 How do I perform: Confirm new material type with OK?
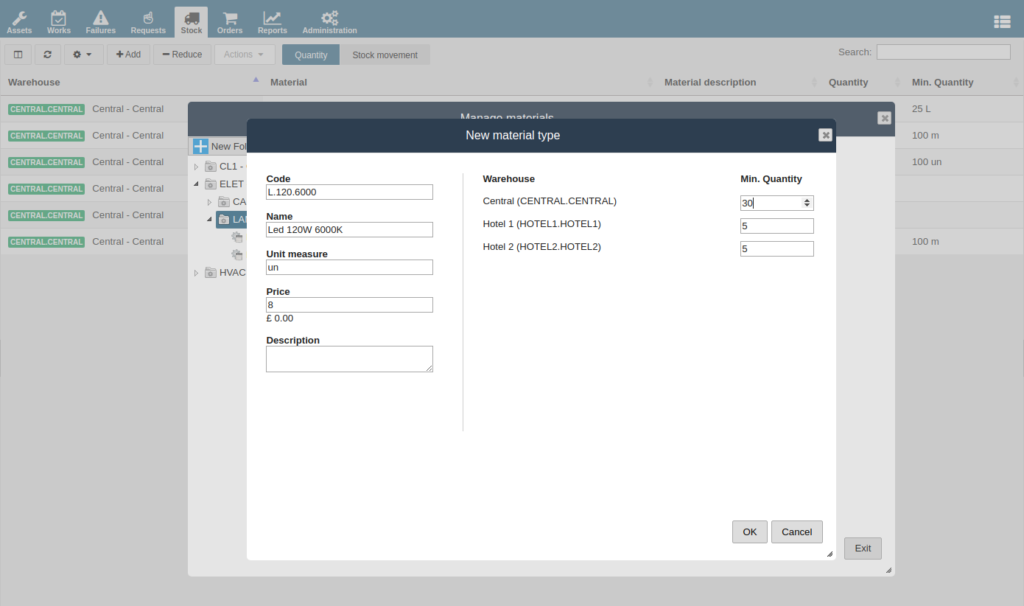749,531
